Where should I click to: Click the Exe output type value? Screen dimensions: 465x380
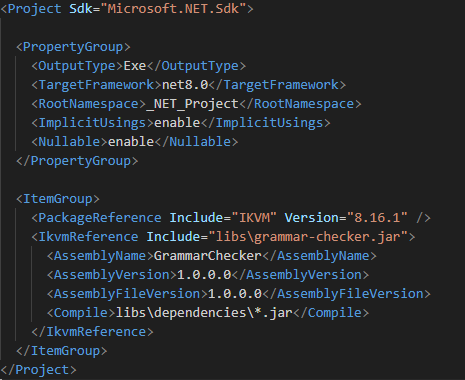(x=135, y=66)
